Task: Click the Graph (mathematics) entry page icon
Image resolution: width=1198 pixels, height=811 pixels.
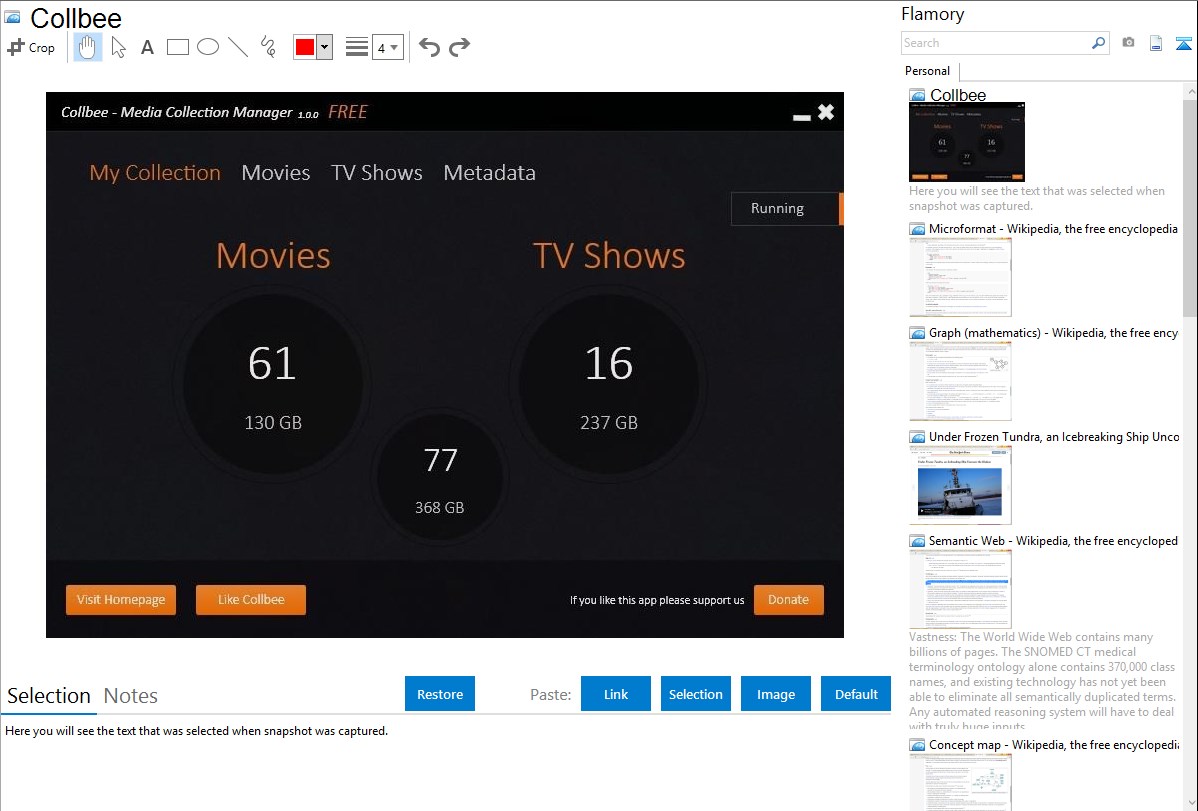Action: point(917,333)
